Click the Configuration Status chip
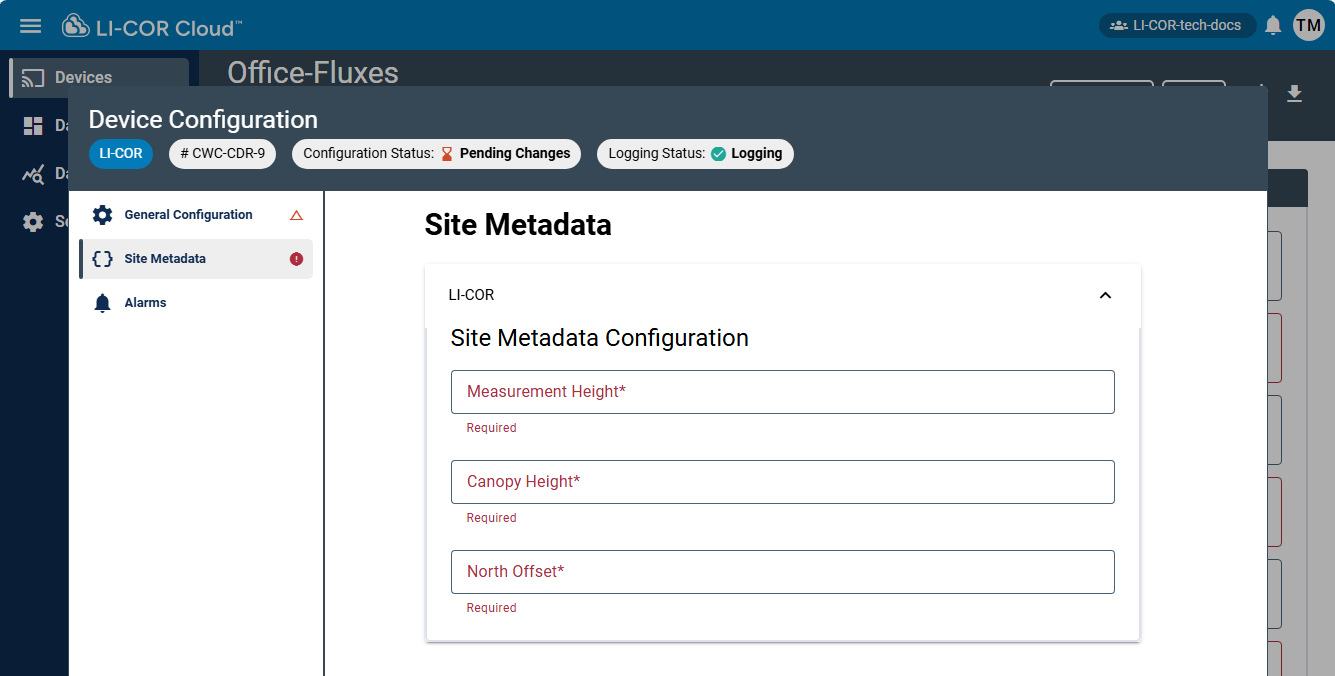Viewport: 1335px width, 676px height. point(436,154)
